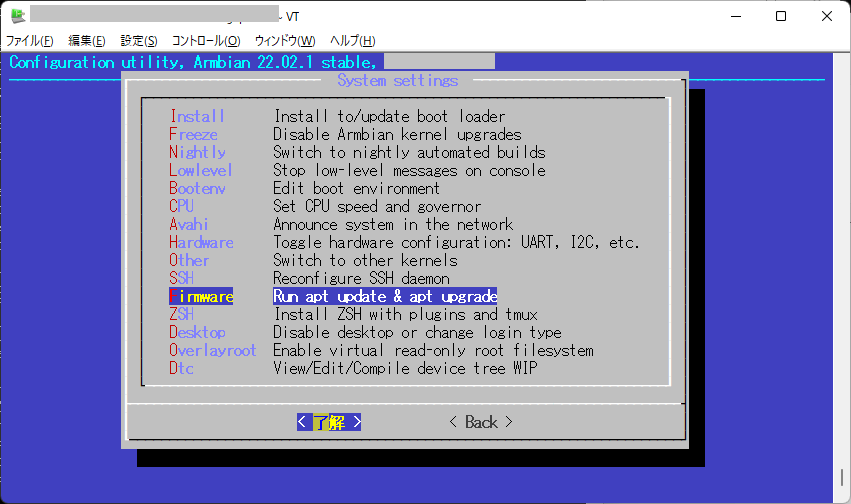Image resolution: width=851 pixels, height=504 pixels.
Task: Close the Tera Term window
Action: [827, 16]
